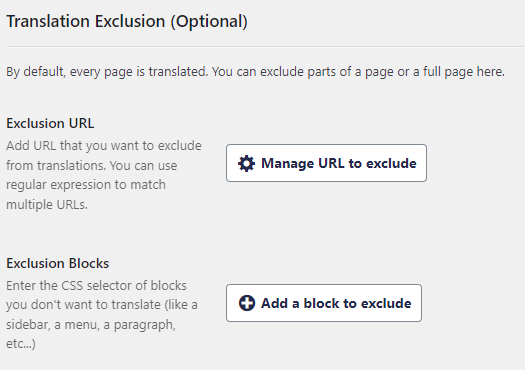Click the 'sidebar, a menu, a paragraph,' line
This screenshot has width=525, height=370.
91,324
